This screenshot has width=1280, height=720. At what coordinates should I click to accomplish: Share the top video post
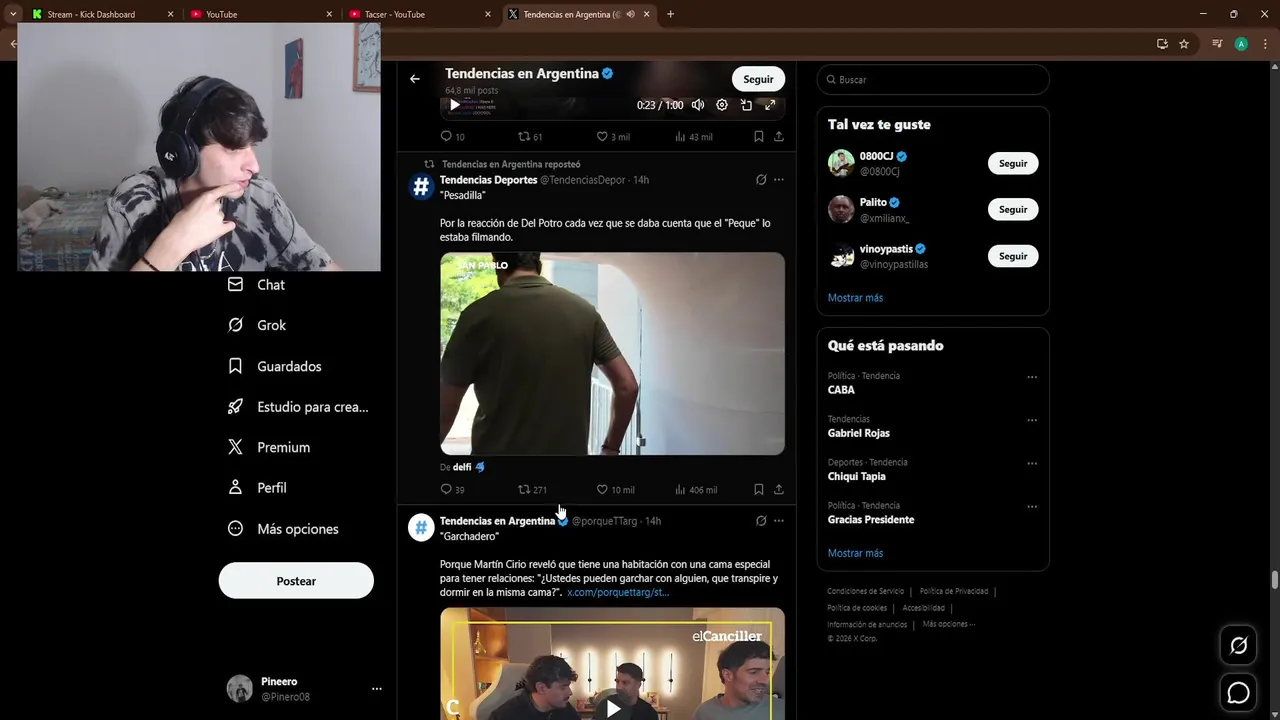click(x=779, y=136)
